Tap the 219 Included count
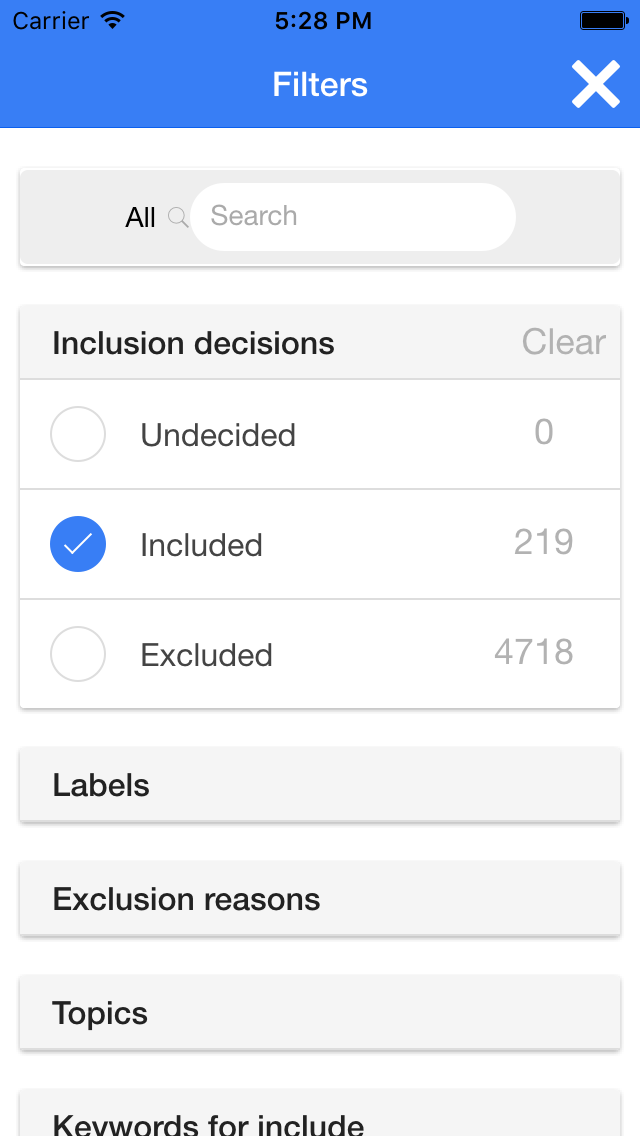Viewport: 640px width, 1136px height. point(544,542)
